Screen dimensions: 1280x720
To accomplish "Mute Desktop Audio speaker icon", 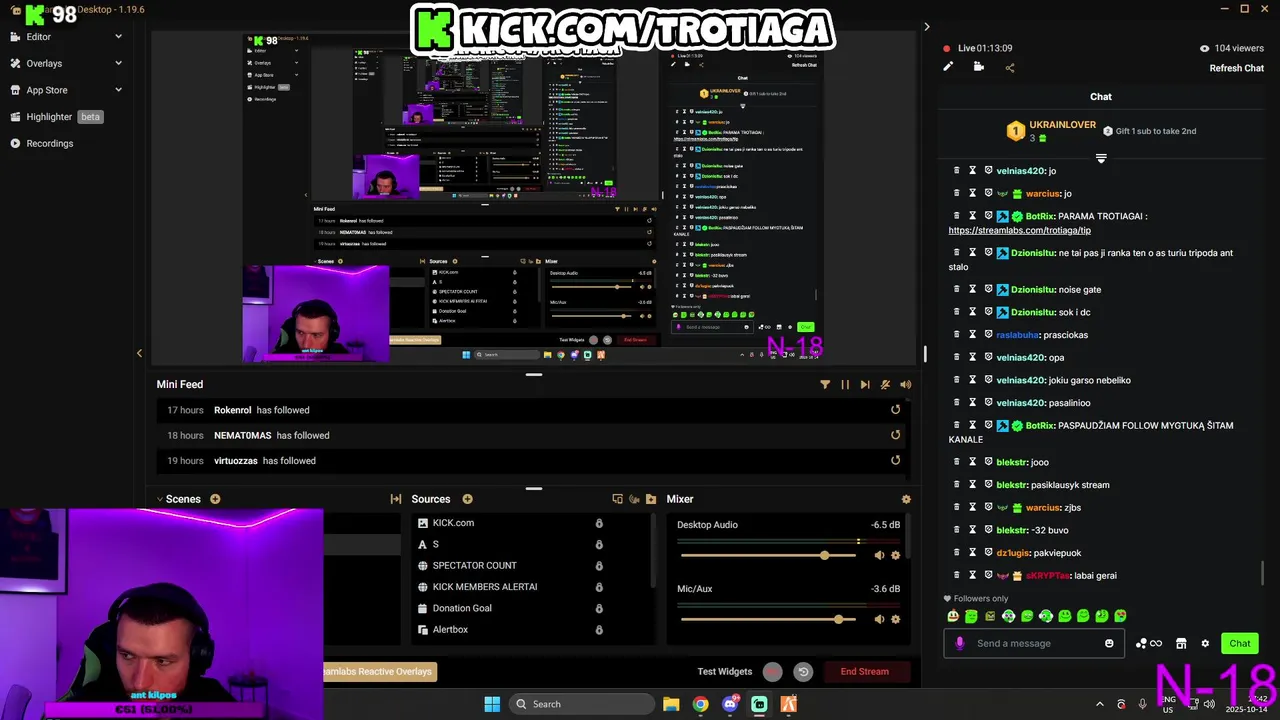I will (879, 555).
